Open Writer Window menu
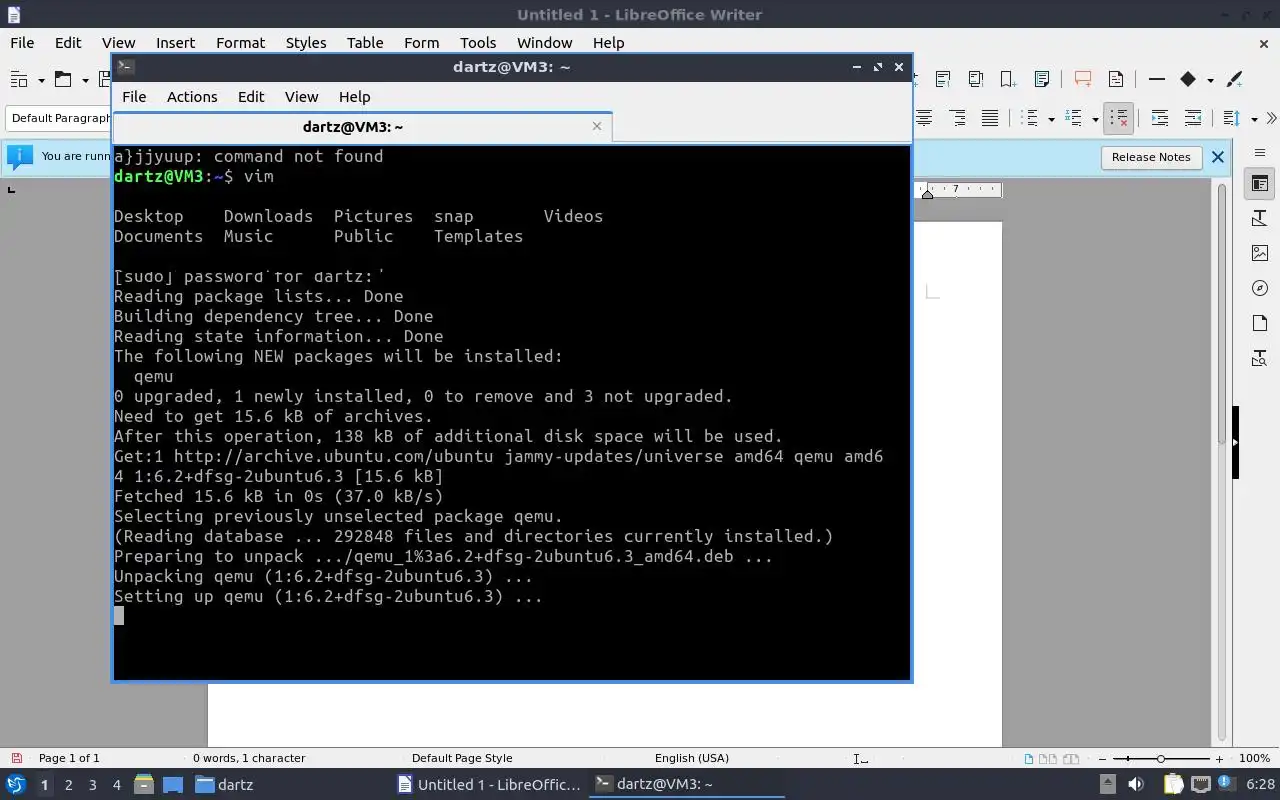This screenshot has height=800, width=1280. (x=544, y=43)
